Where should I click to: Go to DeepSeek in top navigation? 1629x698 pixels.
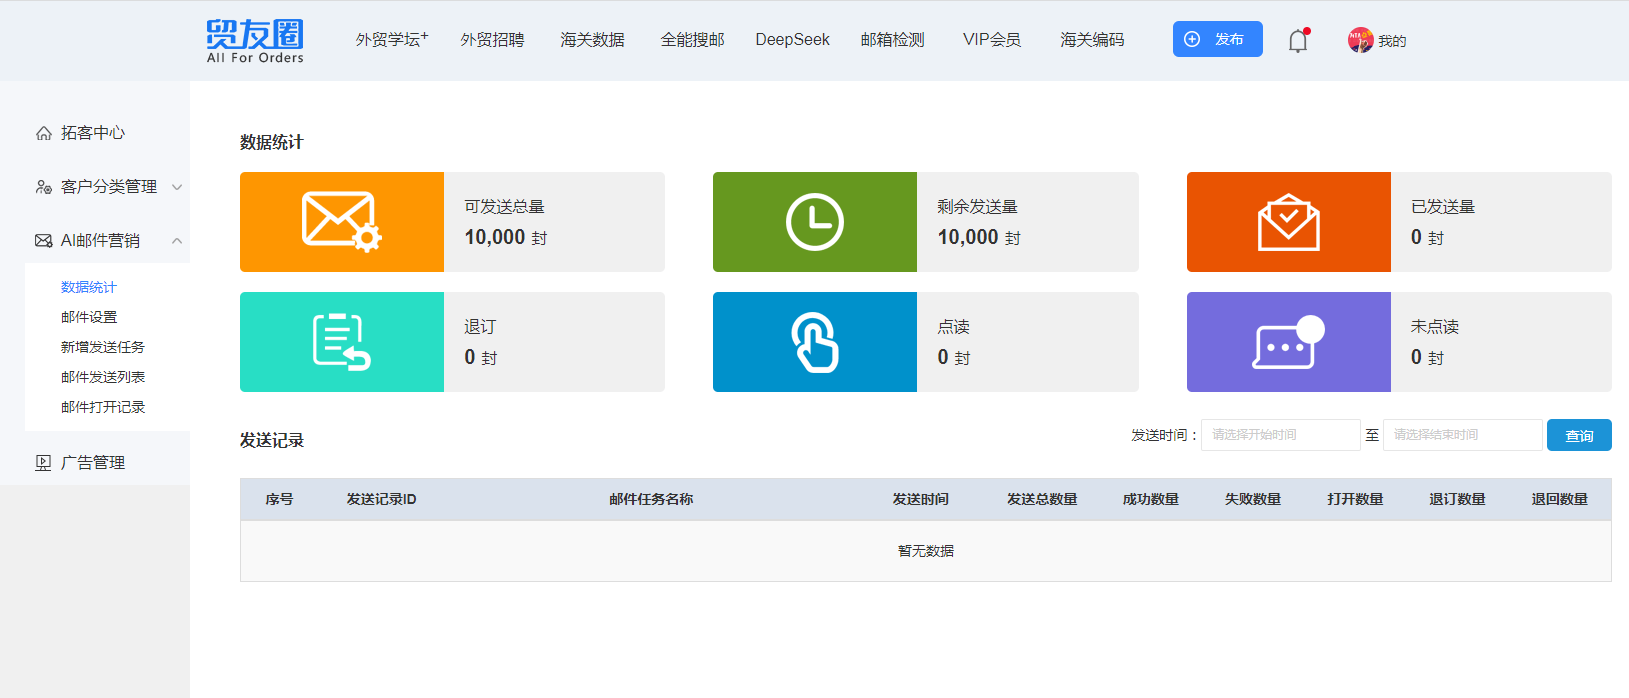click(792, 40)
